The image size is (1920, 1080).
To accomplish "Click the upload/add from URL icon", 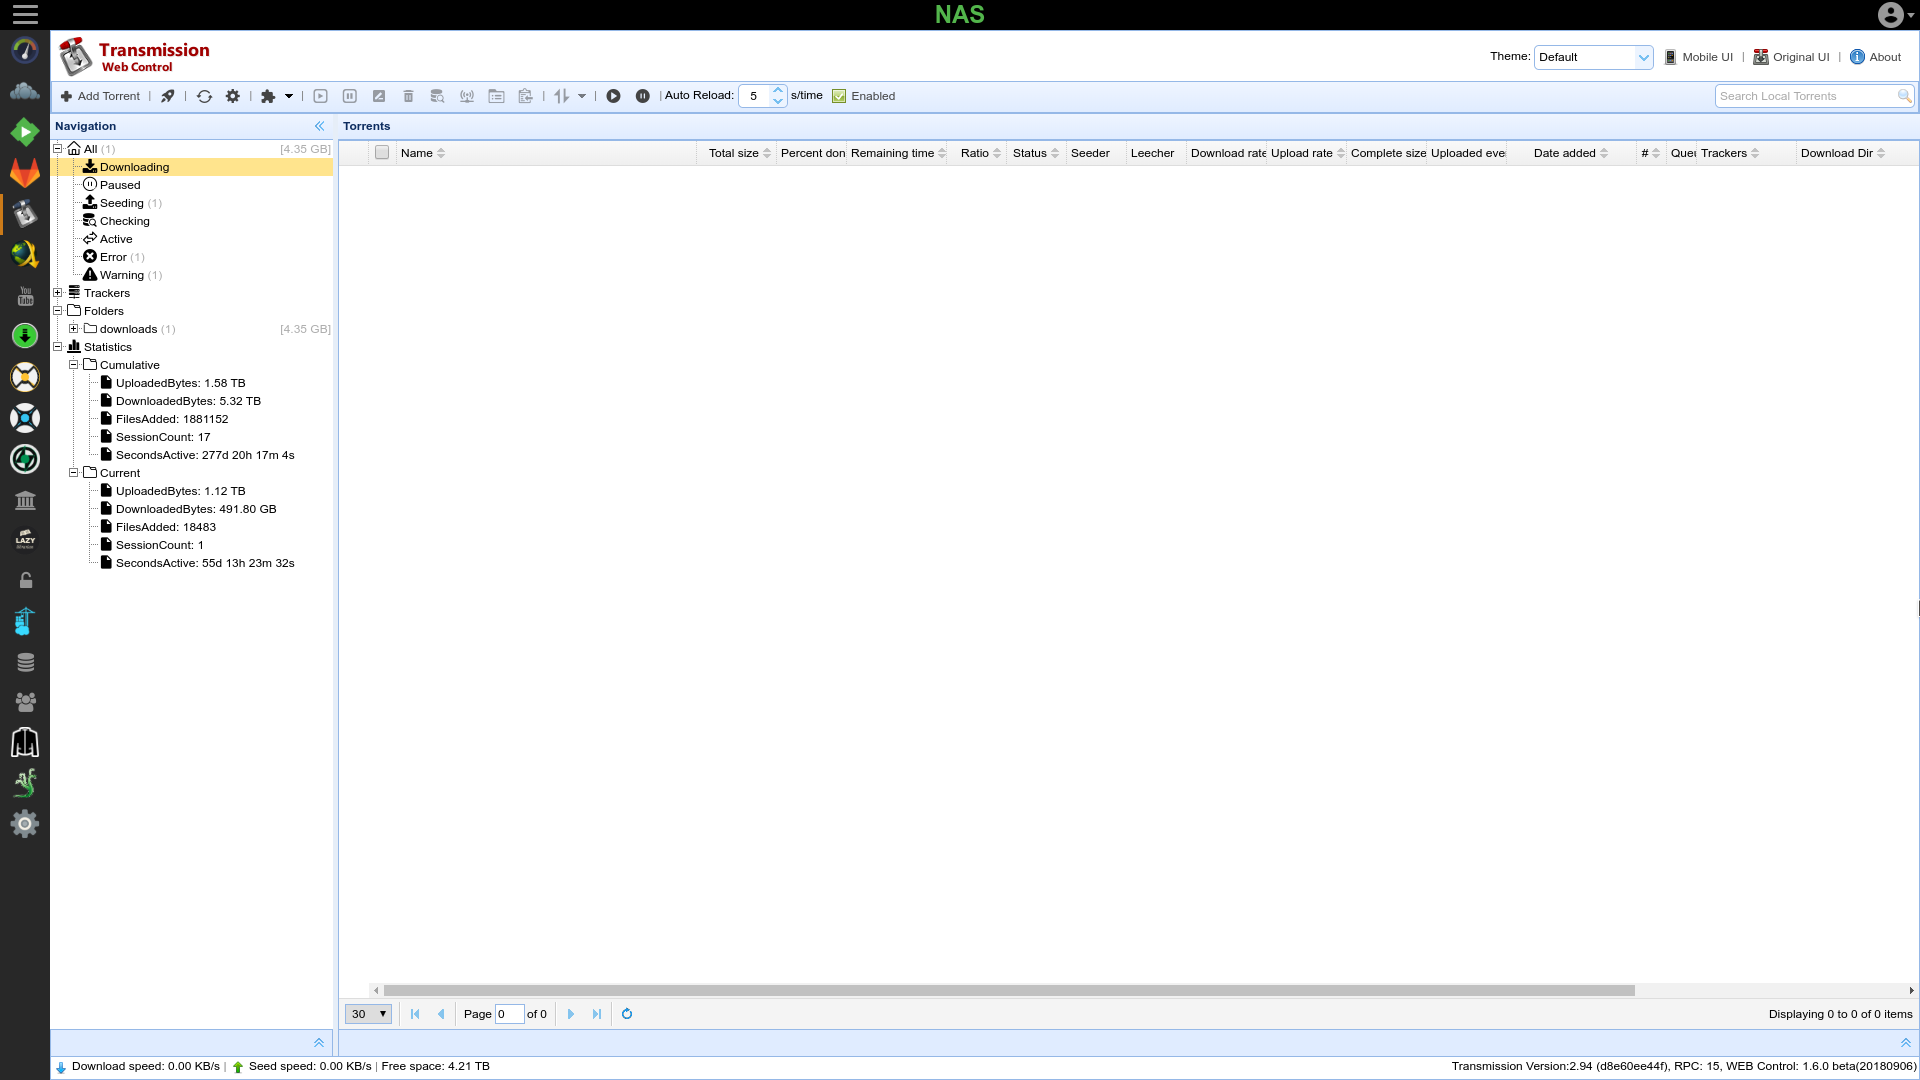I will pyautogui.click(x=167, y=95).
